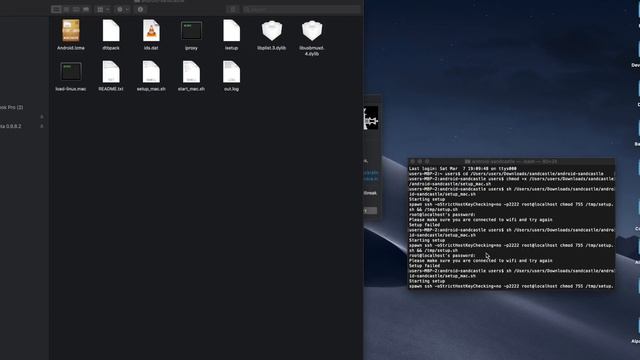Select the libplist.3.dylib library file
Image resolution: width=640 pixels, height=360 pixels.
[271, 31]
